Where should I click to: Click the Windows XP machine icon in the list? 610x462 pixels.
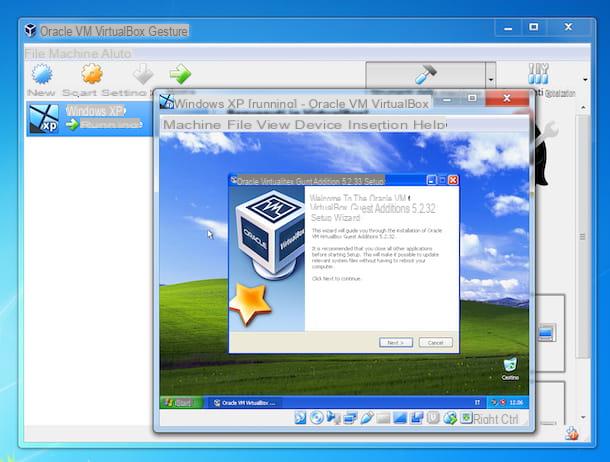[44, 119]
